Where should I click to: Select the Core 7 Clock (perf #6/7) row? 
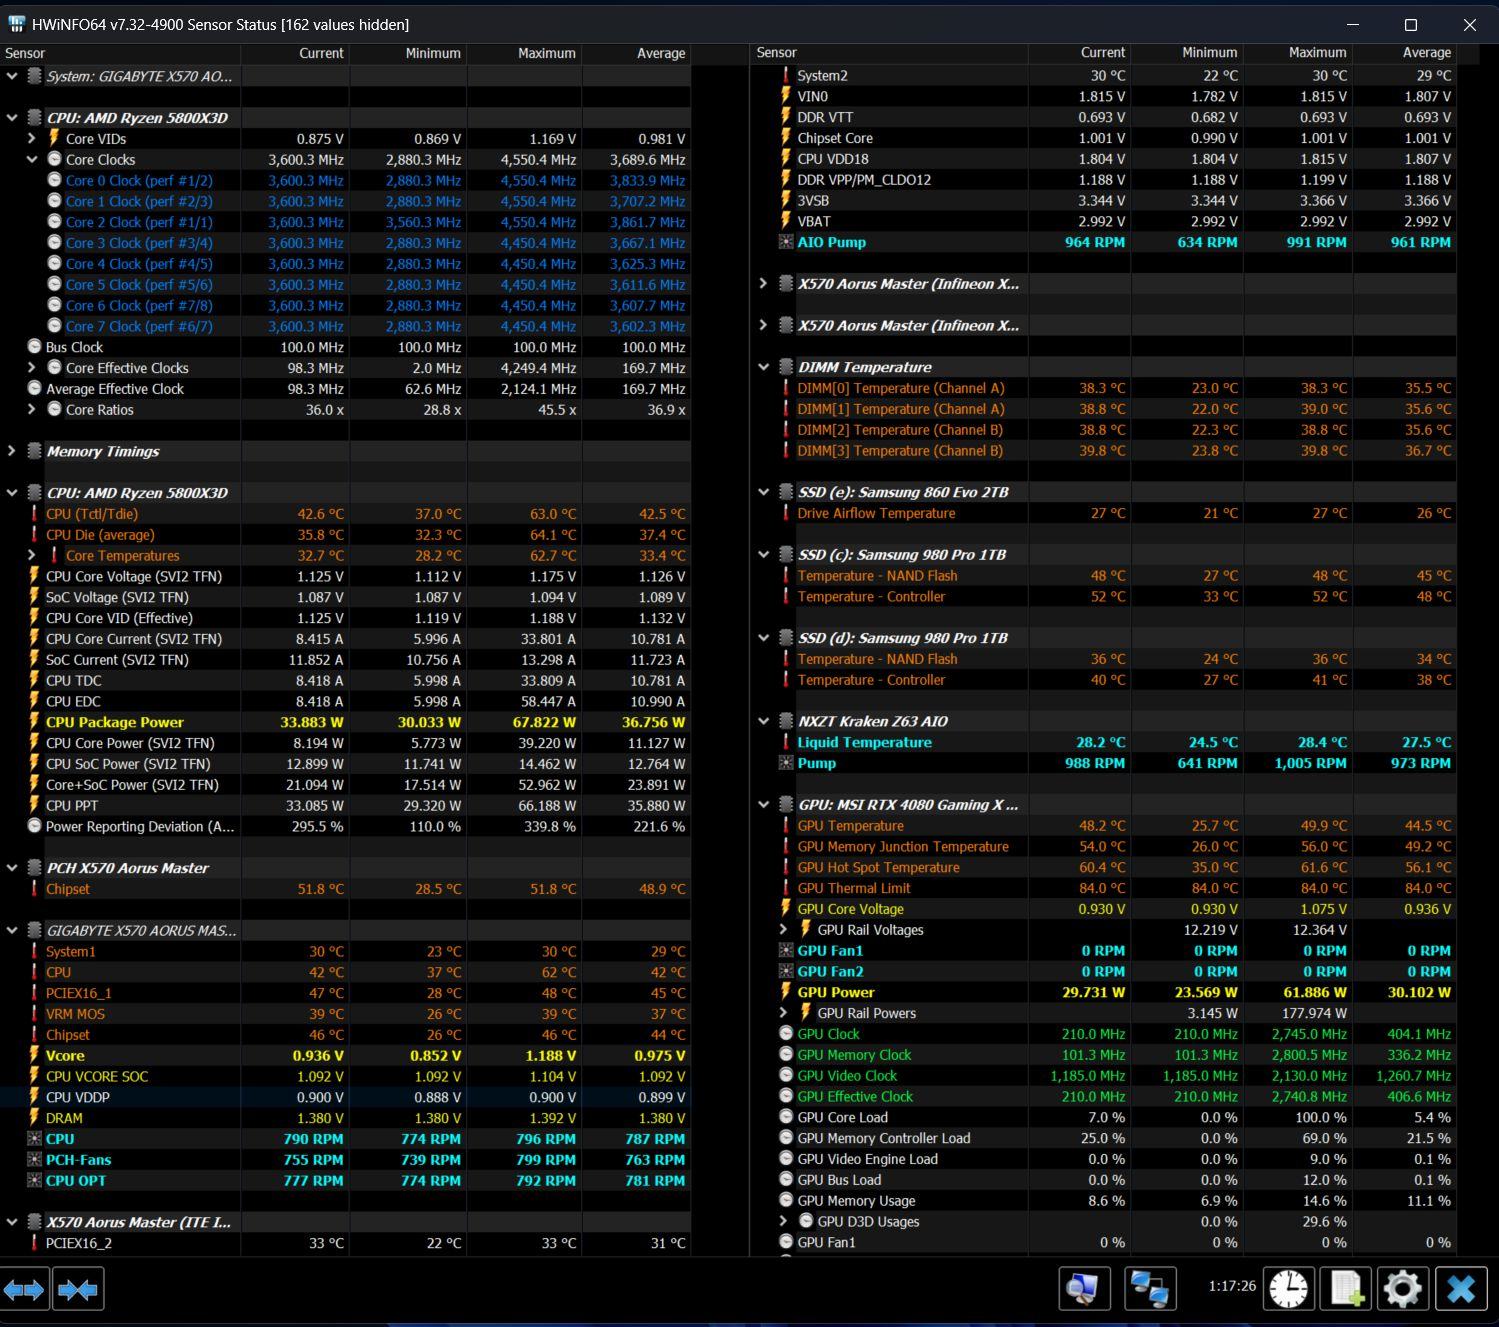coord(345,326)
